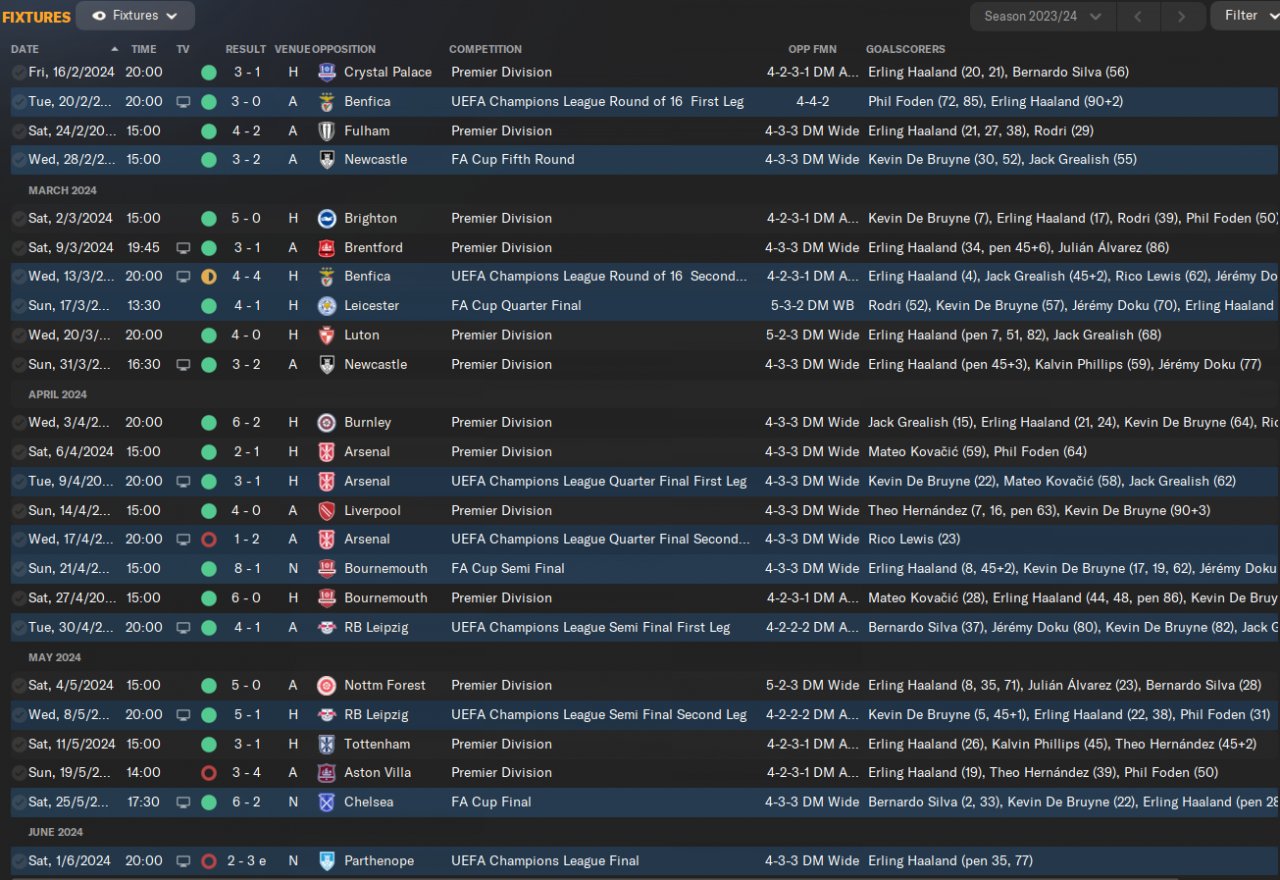The height and width of the screenshot is (880, 1280).
Task: Click goalscorers 'Erling Haaland (pen 35, 77)'
Action: tap(950, 861)
